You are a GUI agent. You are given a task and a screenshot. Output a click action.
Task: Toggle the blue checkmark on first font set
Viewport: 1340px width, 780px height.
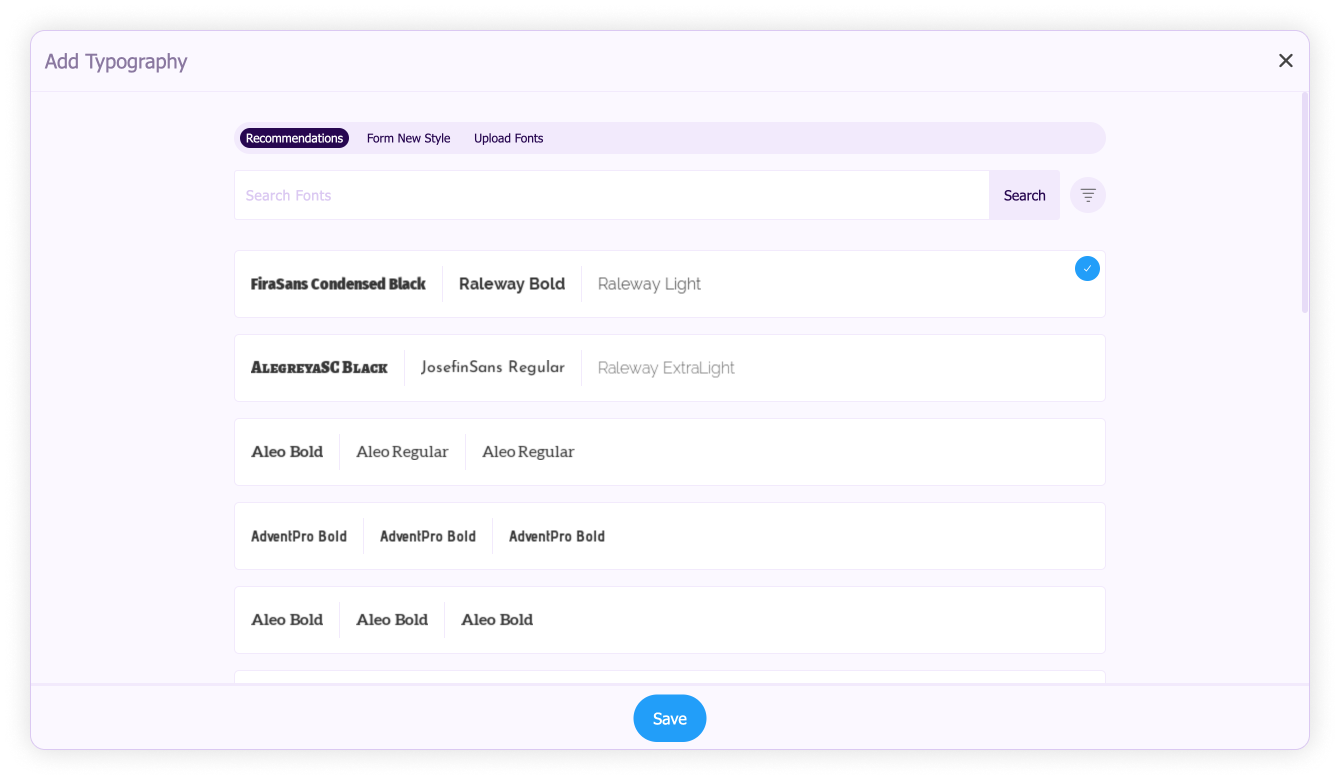click(1087, 268)
